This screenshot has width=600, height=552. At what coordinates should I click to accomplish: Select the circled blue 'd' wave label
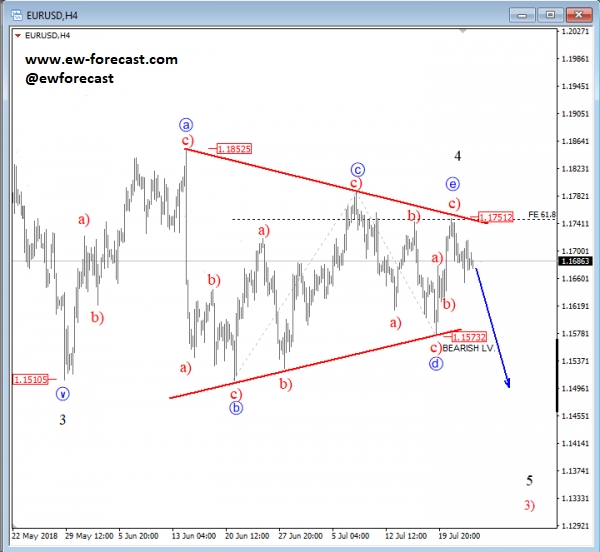(436, 363)
